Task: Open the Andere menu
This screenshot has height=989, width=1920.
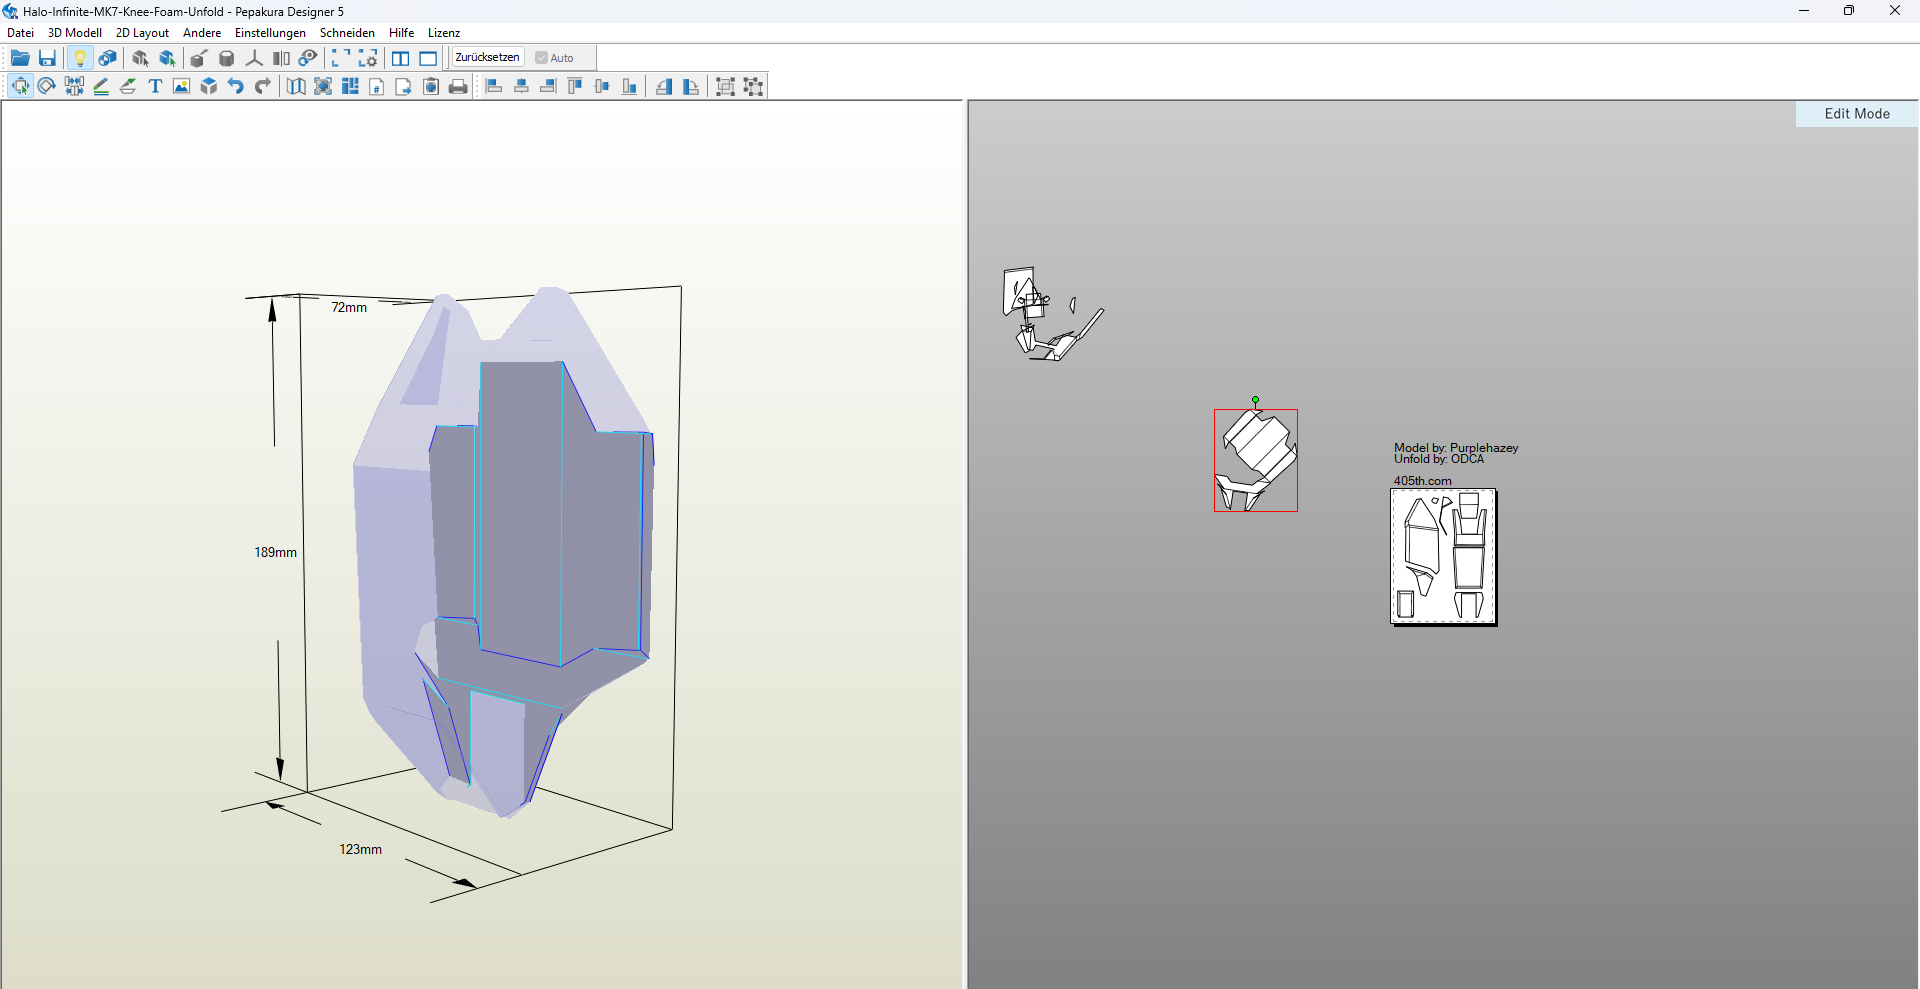Action: [x=202, y=33]
